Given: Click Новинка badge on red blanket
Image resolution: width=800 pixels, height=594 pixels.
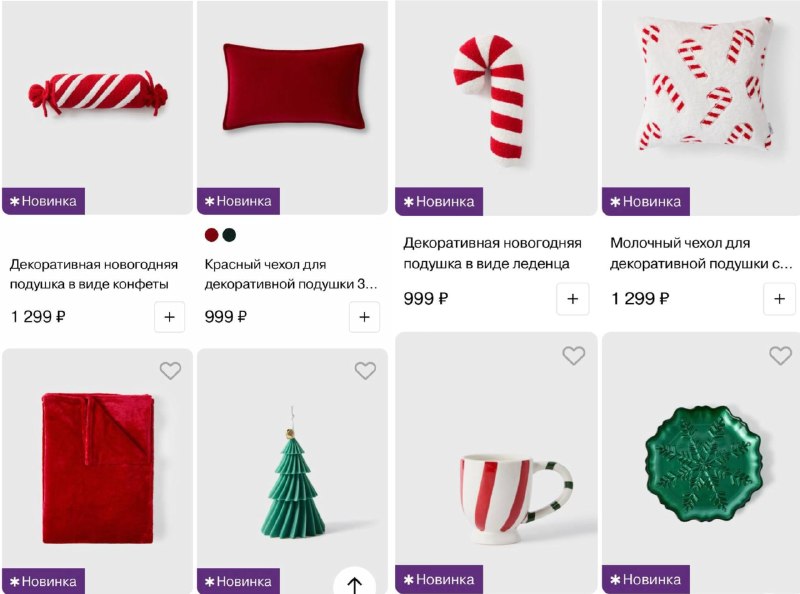Looking at the screenshot, I should click(x=43, y=581).
